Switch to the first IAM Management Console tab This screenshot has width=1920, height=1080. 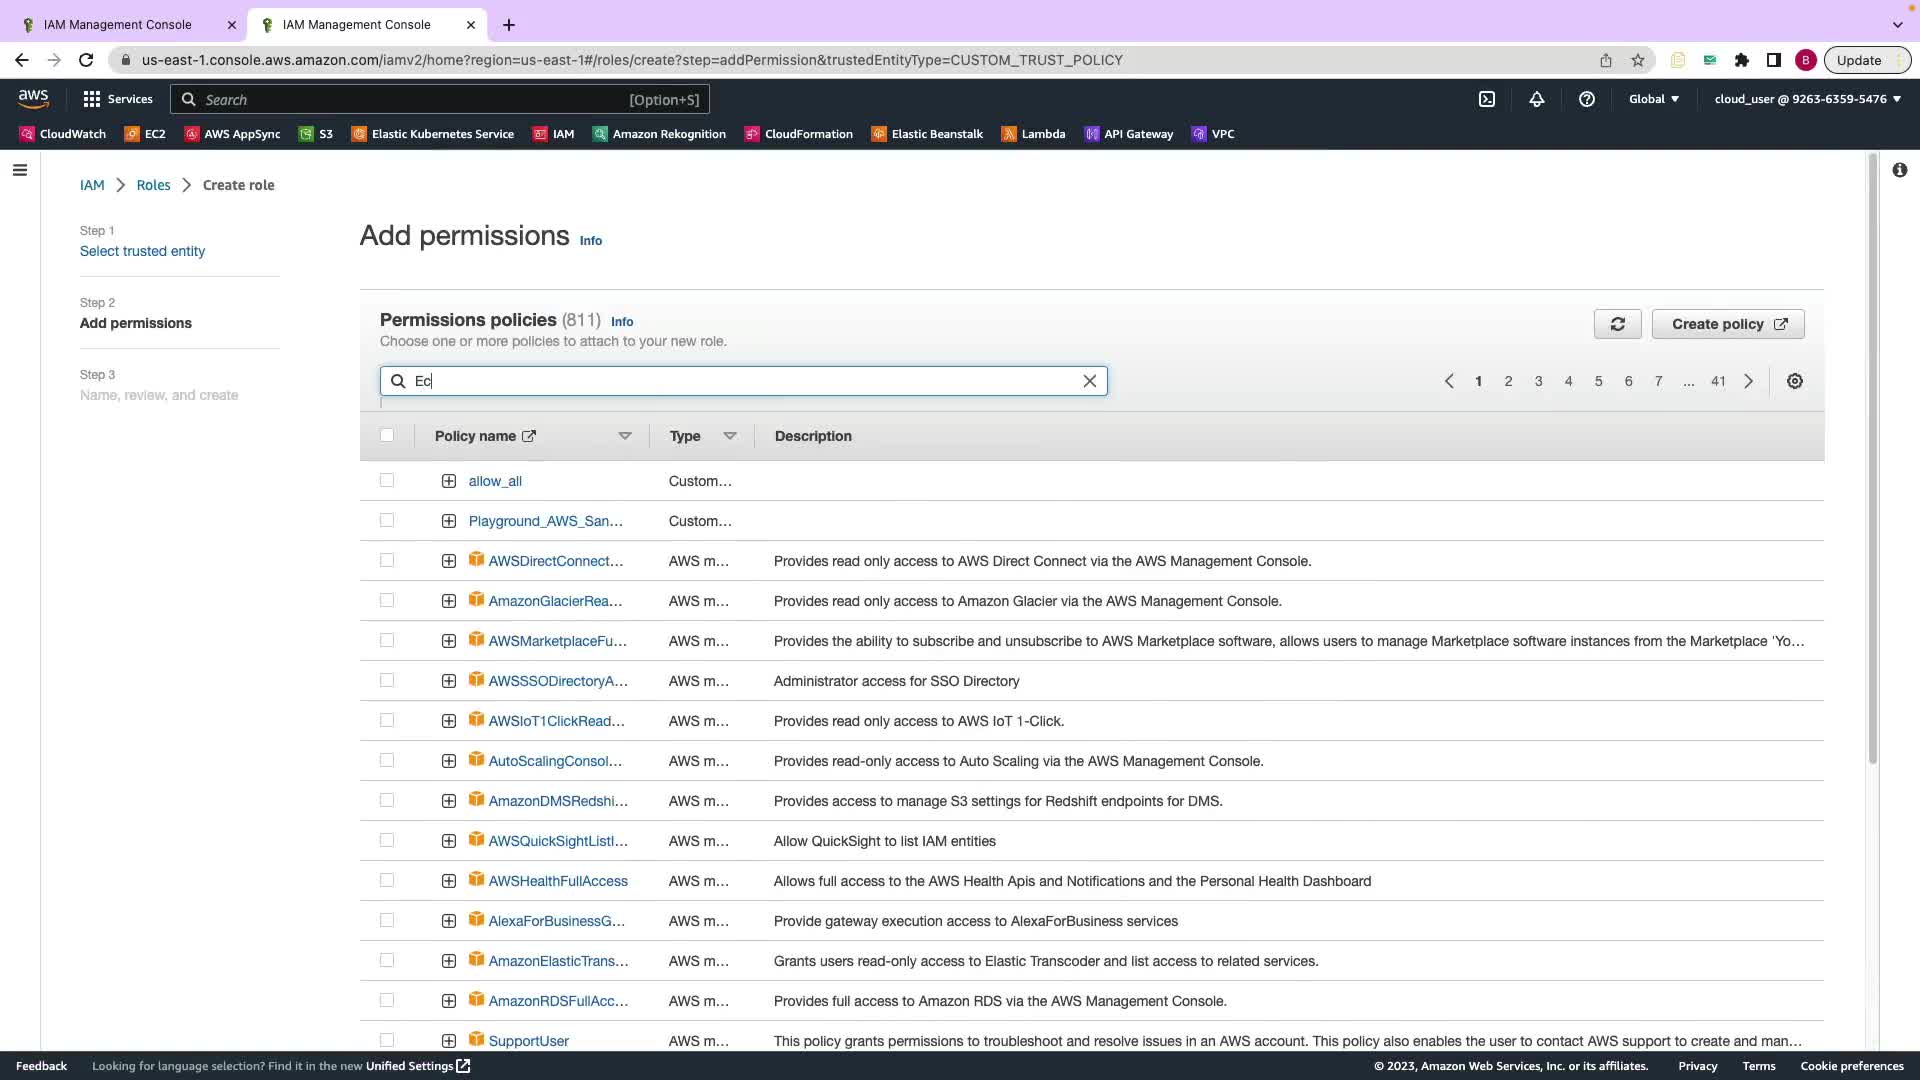coord(118,25)
